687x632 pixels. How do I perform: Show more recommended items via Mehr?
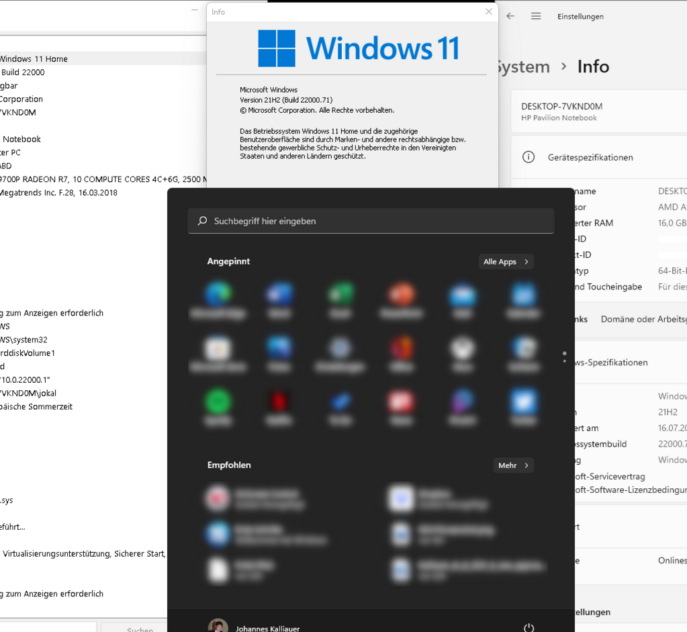pos(513,465)
